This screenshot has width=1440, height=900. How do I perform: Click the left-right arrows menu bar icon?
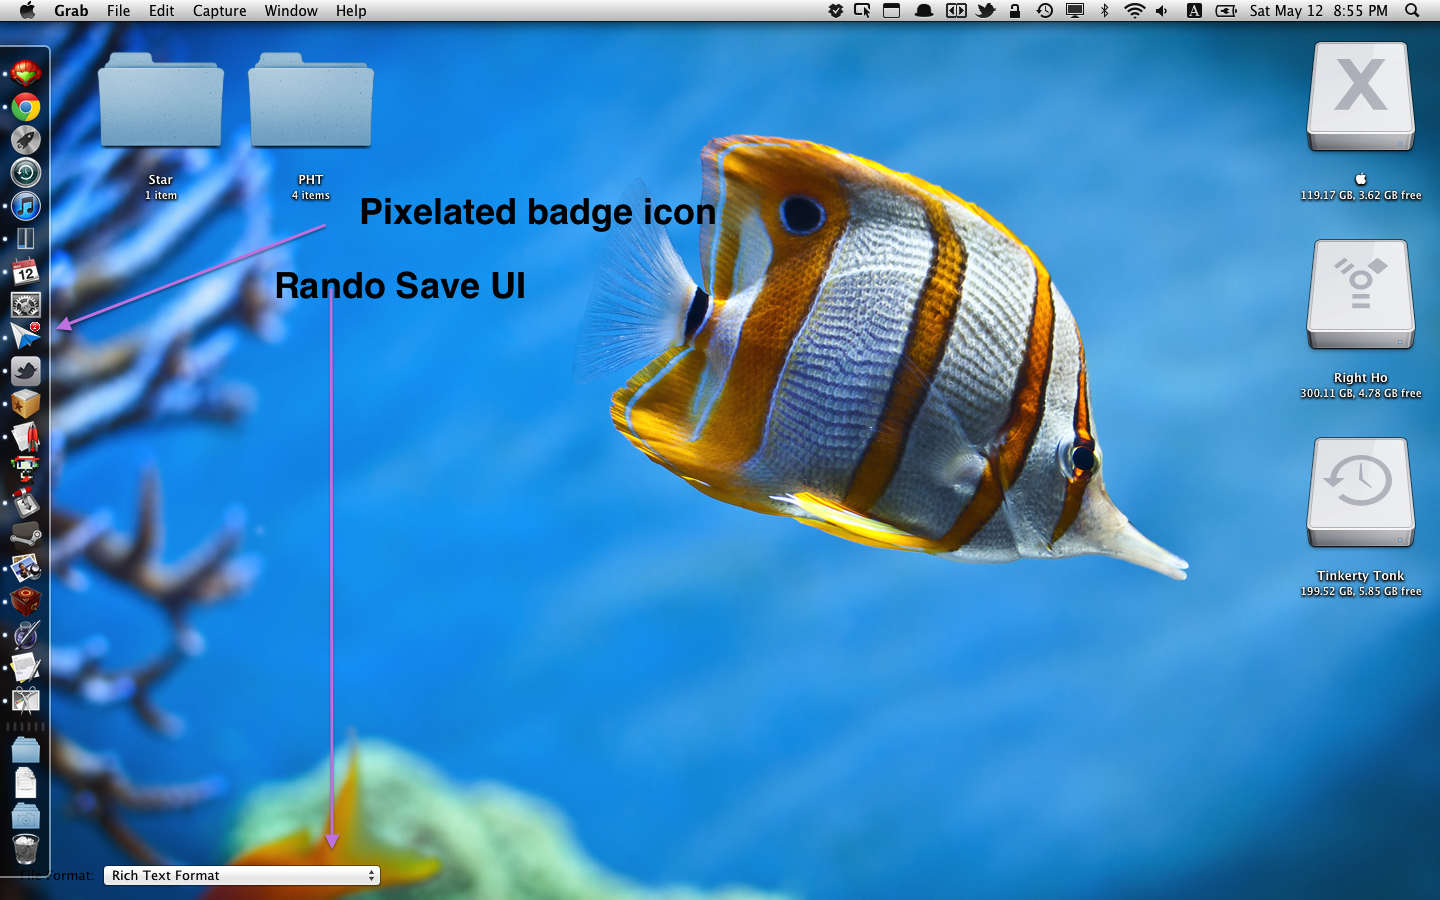pos(956,11)
